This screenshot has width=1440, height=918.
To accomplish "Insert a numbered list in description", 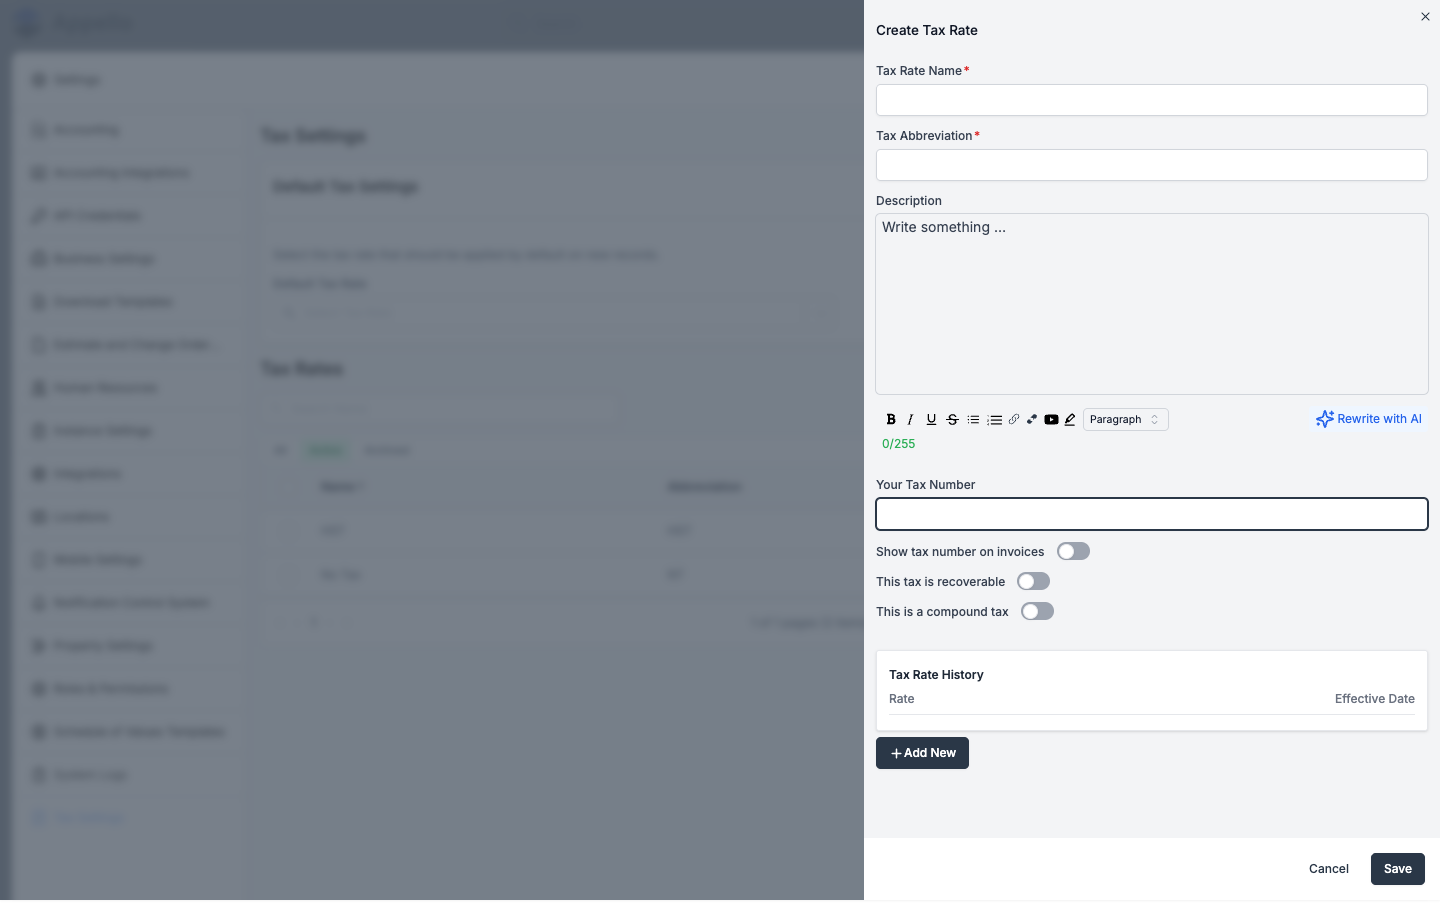I will (x=994, y=420).
